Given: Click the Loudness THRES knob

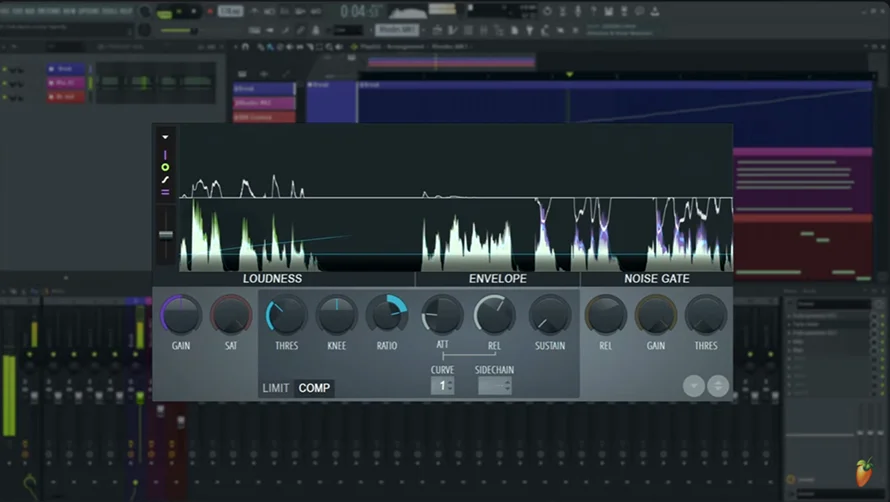Looking at the screenshot, I should click(x=286, y=315).
